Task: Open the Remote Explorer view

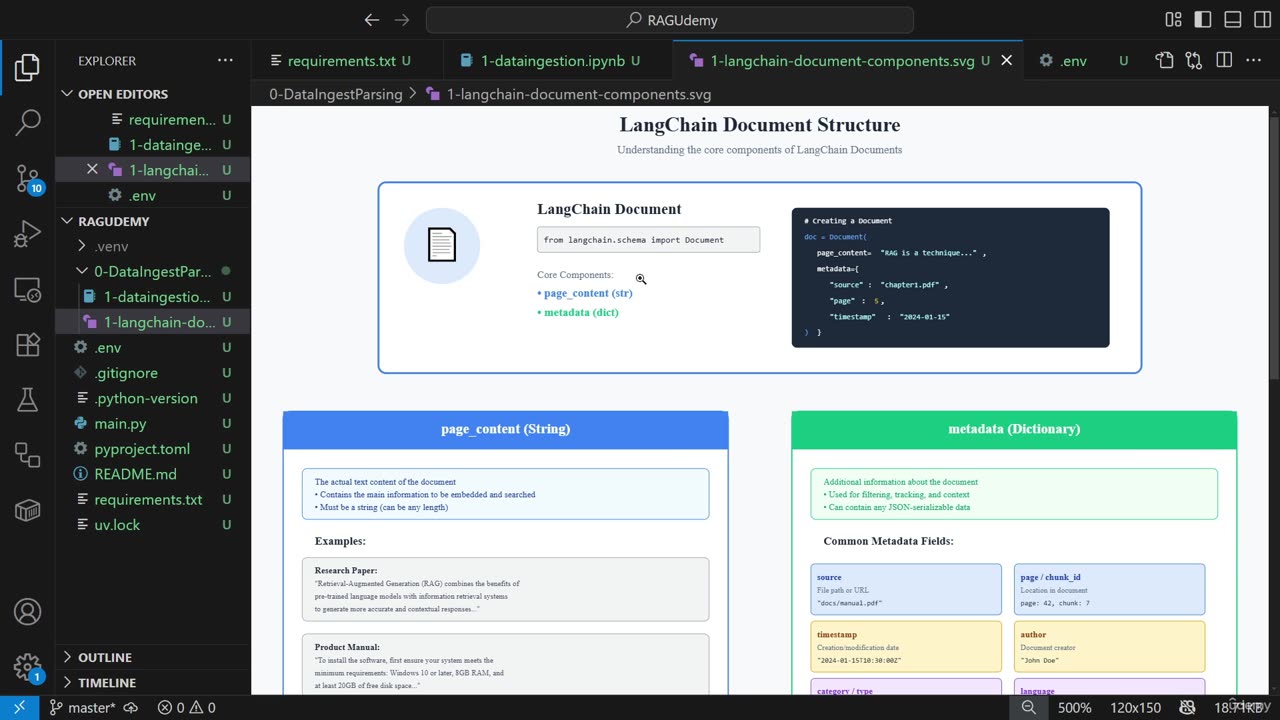Action: [x=27, y=290]
